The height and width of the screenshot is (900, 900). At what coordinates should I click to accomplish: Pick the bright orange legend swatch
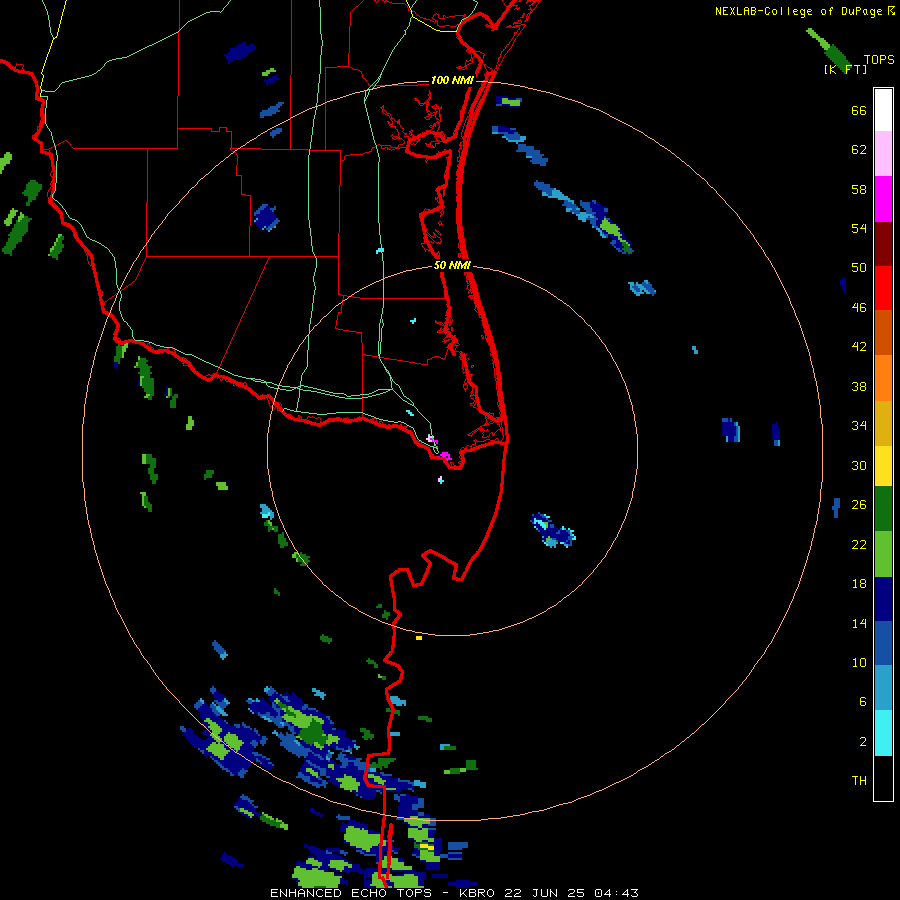point(883,378)
